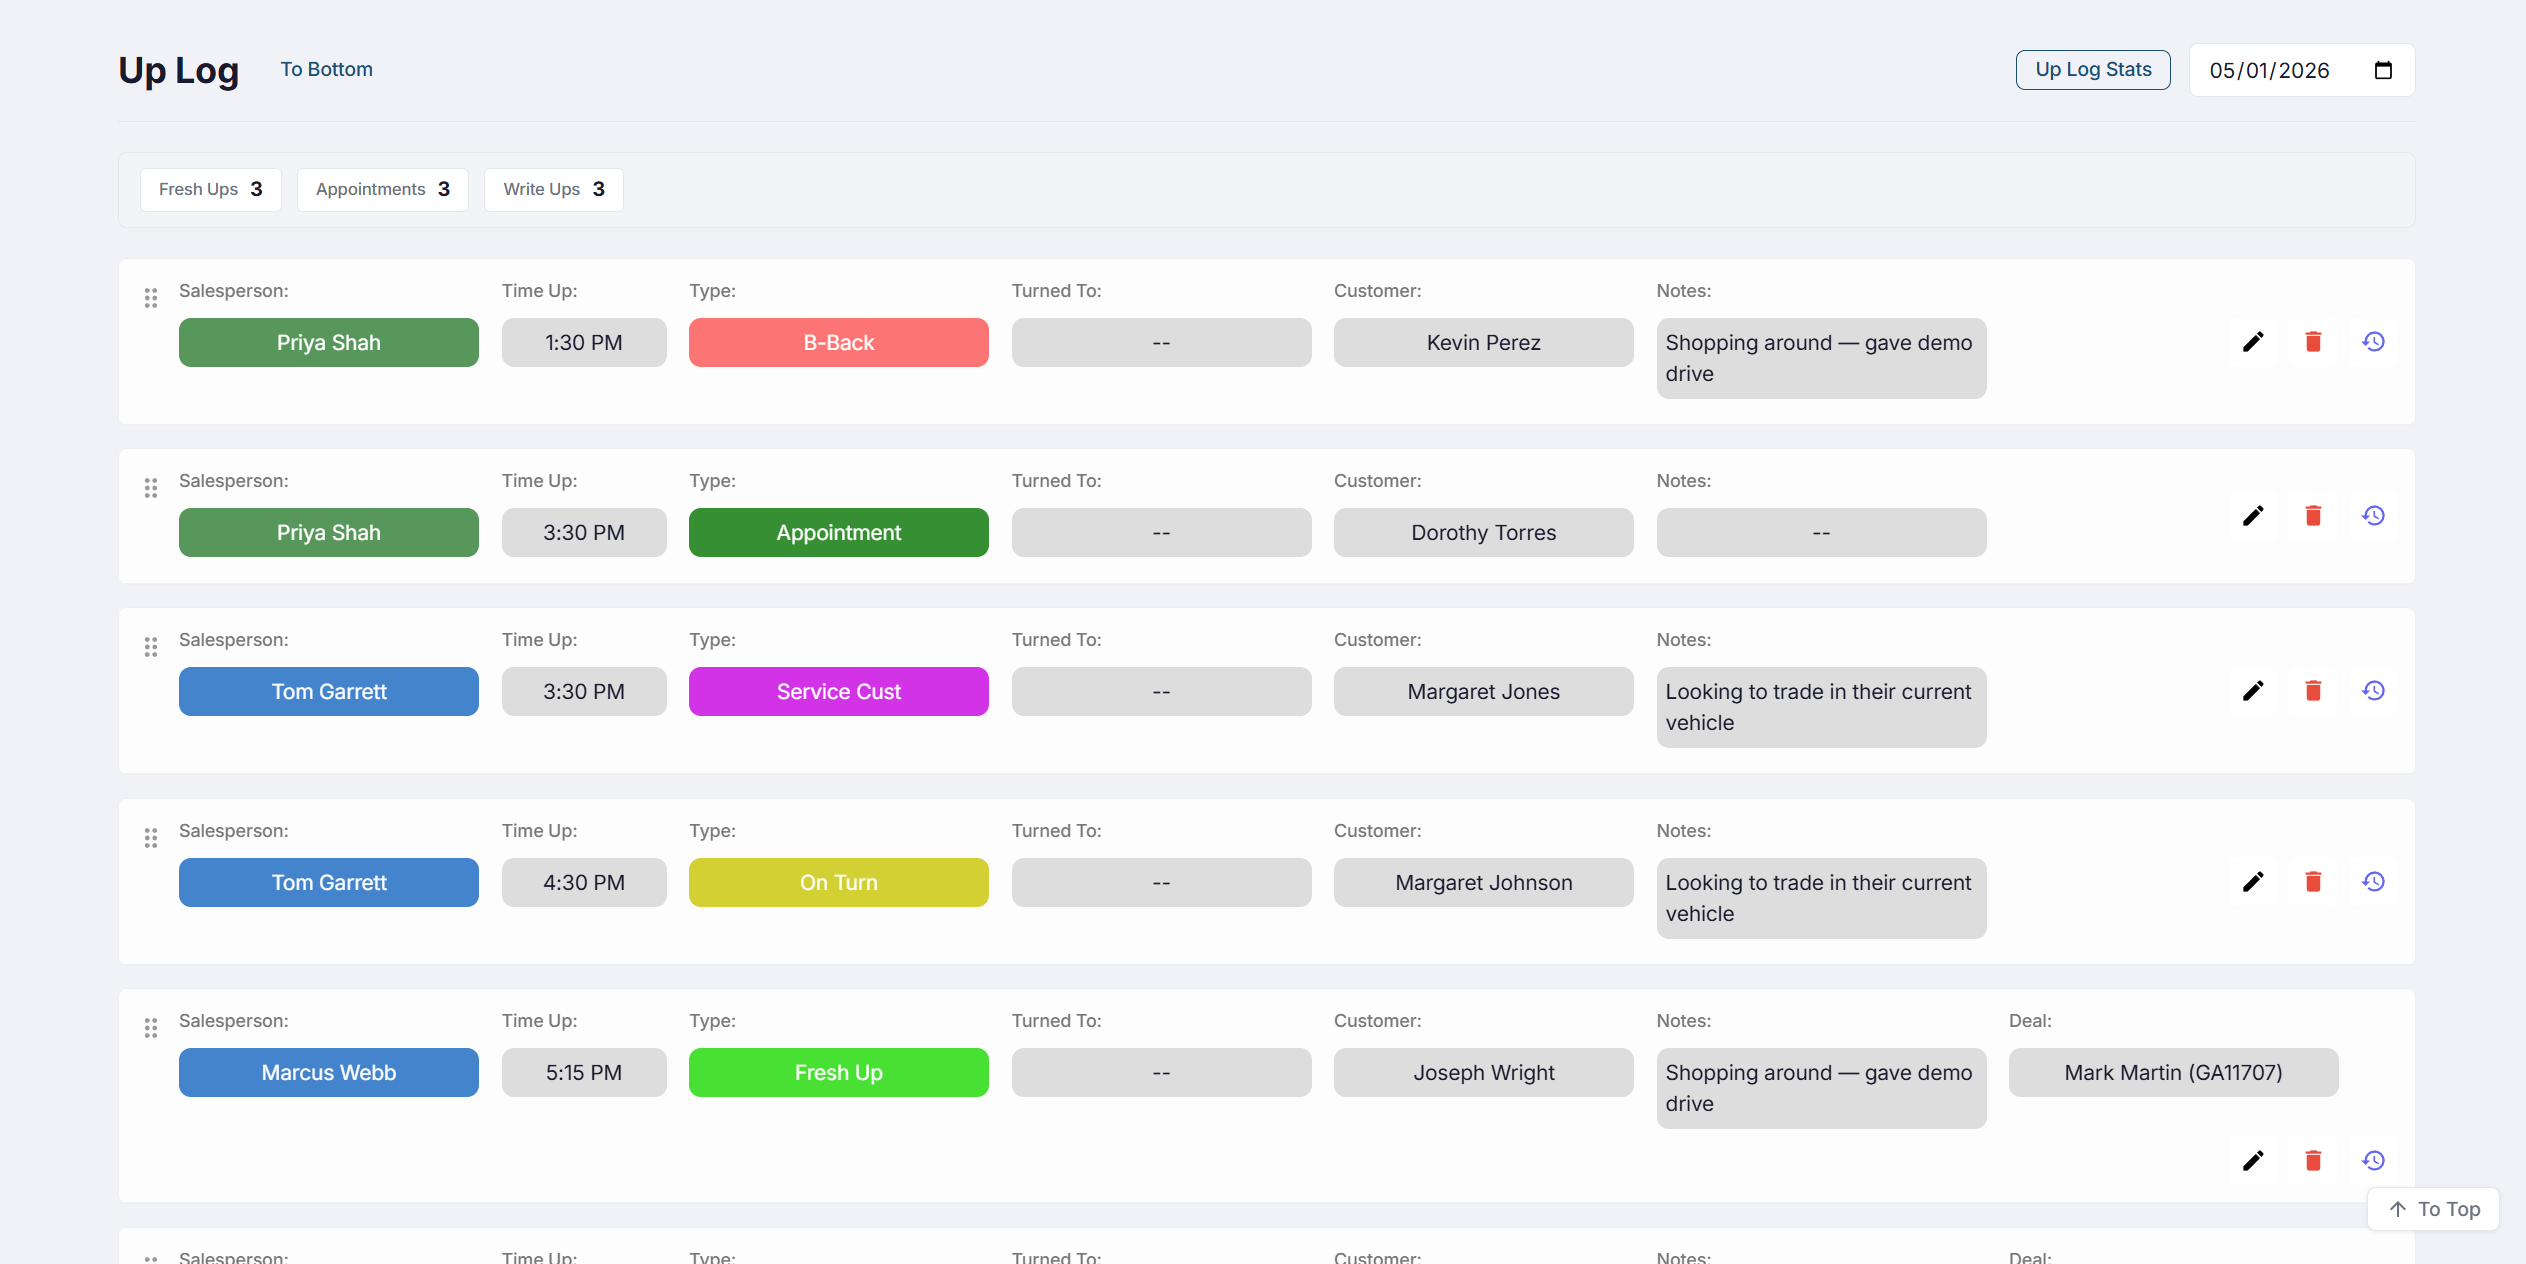Screen dimensions: 2526x1264
Task: Click drag handle of Margaret Johnson row
Action: (x=151, y=838)
